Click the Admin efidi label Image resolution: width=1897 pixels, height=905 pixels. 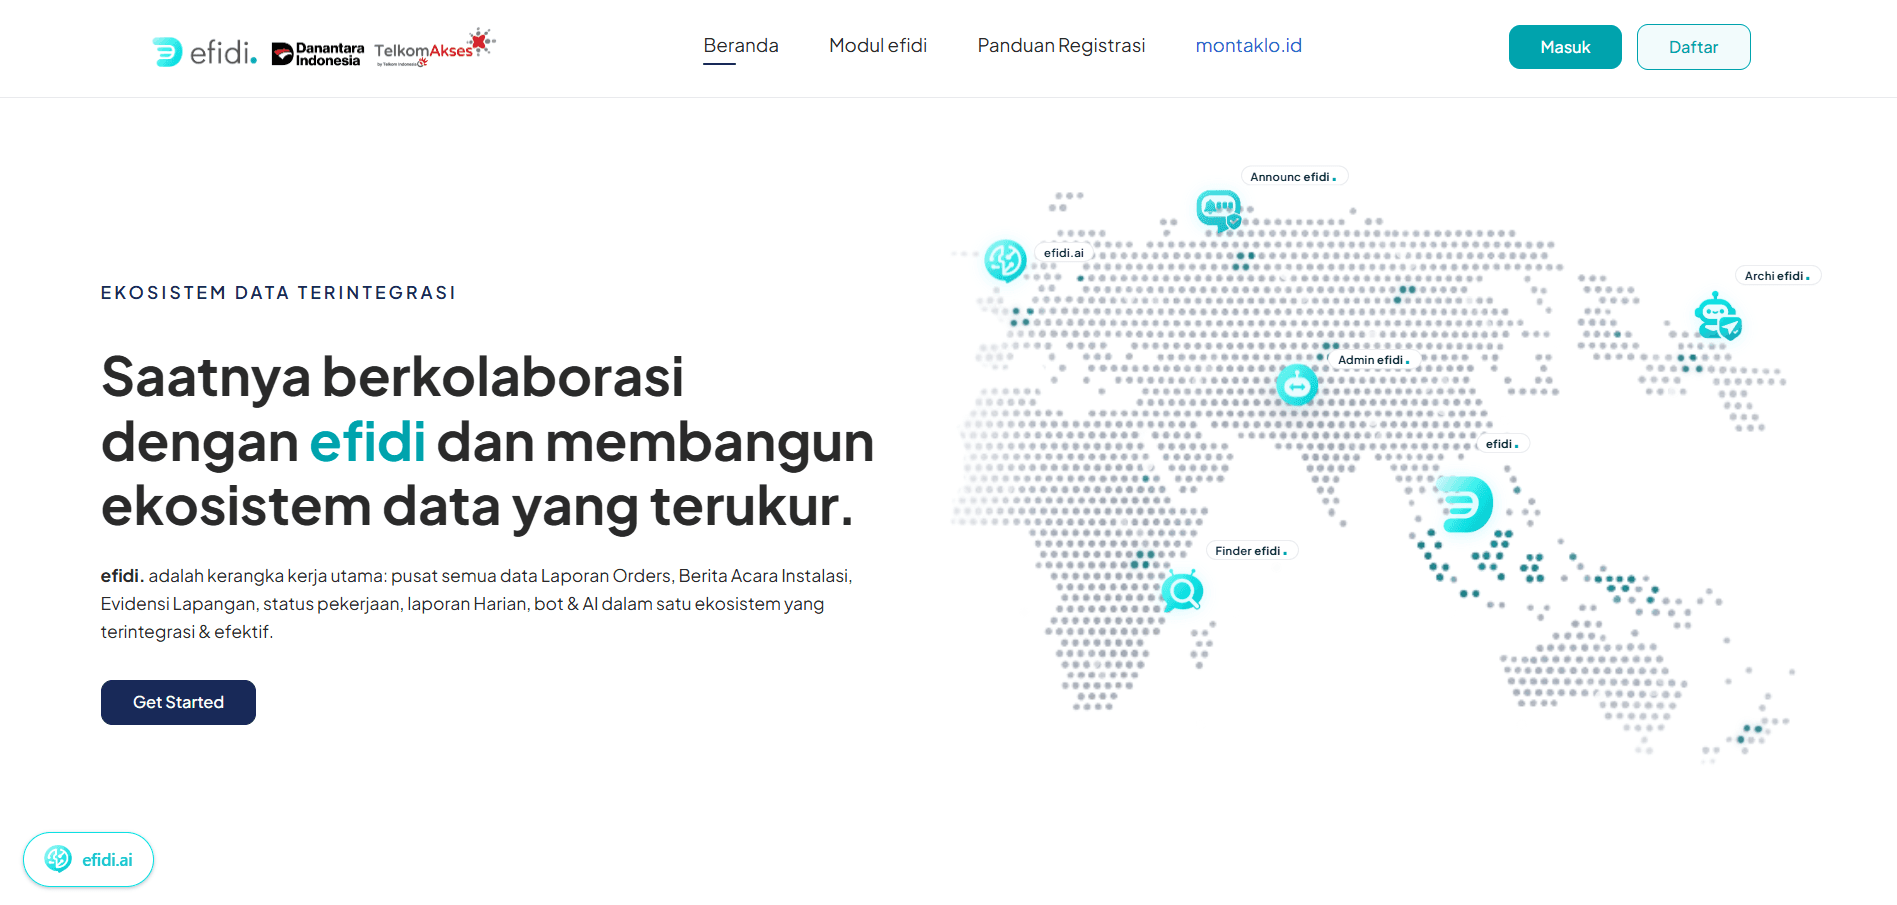point(1374,360)
